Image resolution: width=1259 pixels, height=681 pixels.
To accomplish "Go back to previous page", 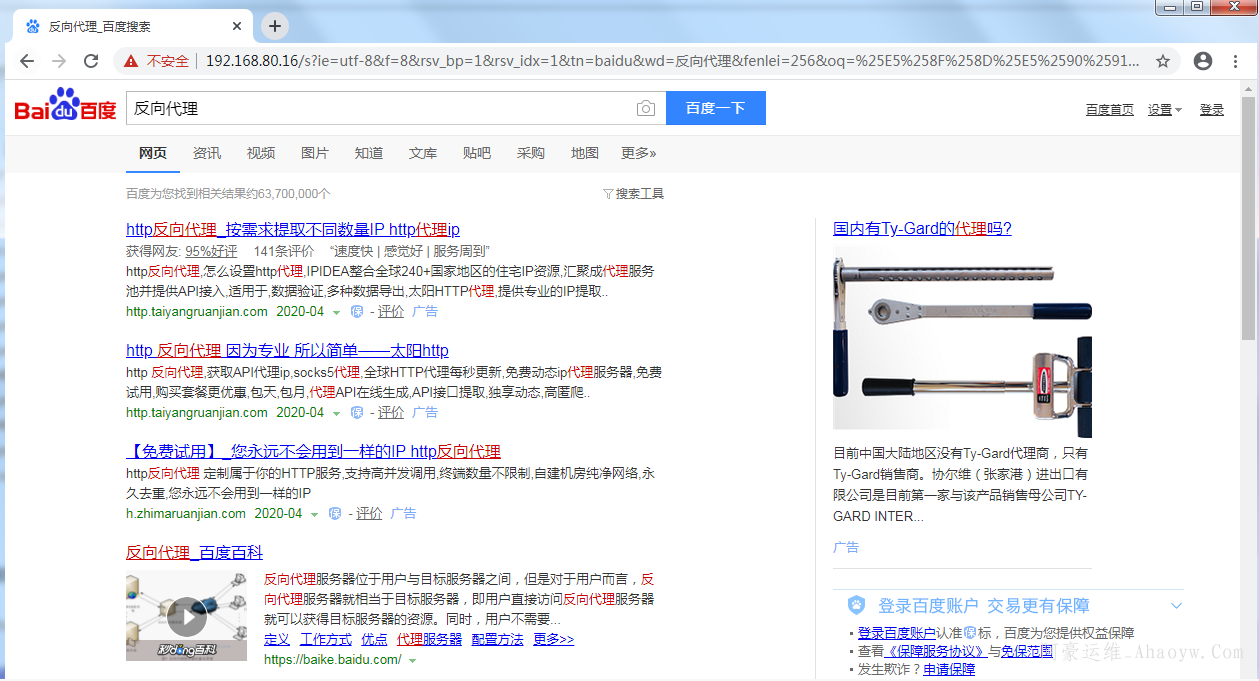I will click(27, 61).
